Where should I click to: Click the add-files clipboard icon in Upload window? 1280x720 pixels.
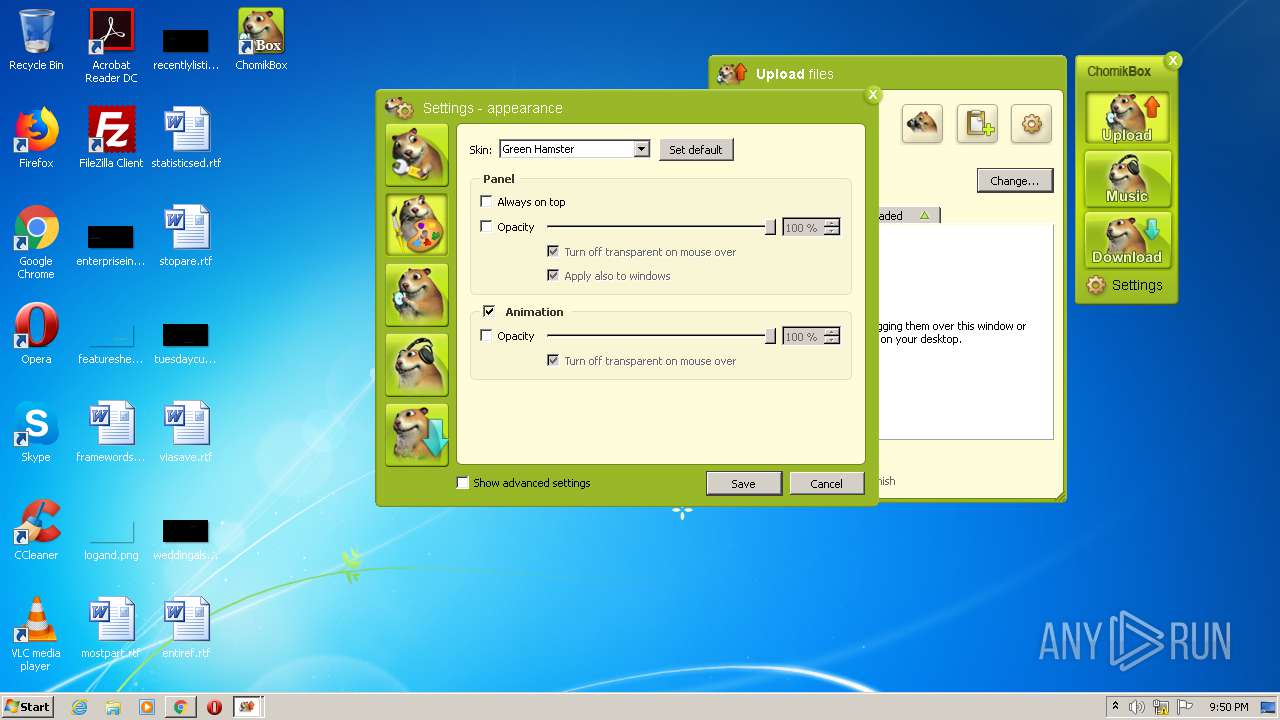pyautogui.click(x=977, y=124)
